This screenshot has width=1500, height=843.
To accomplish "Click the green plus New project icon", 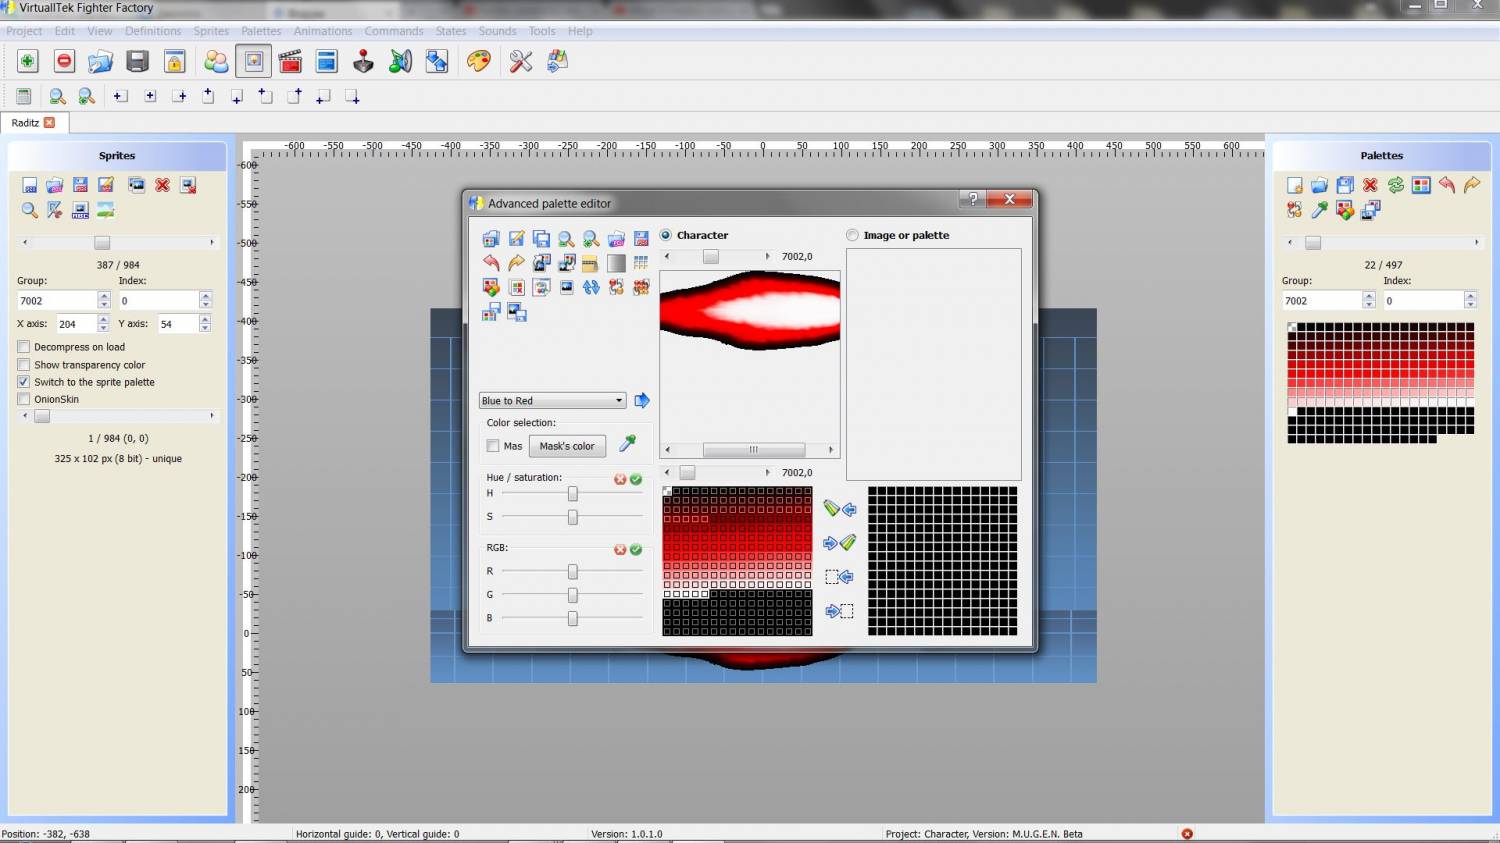I will (28, 62).
